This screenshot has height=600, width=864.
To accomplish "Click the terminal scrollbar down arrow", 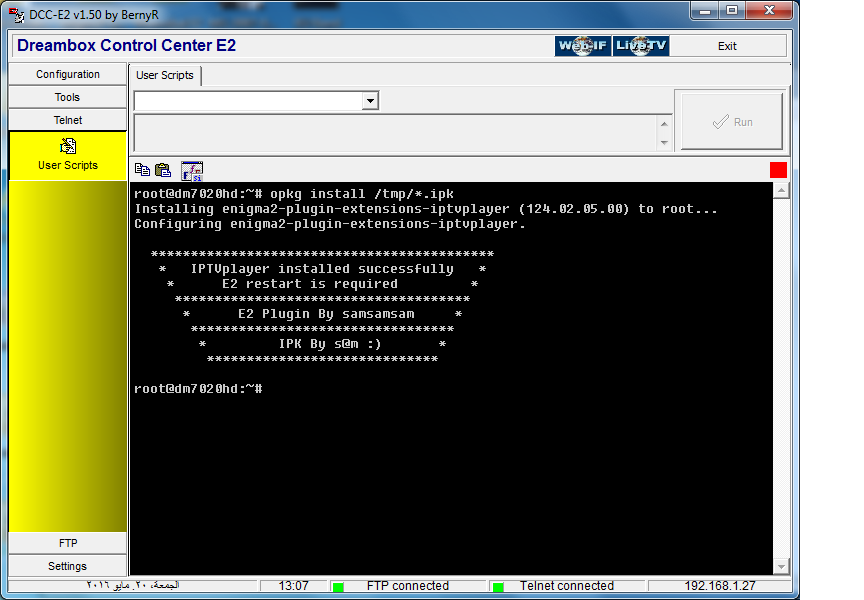I will (781, 566).
